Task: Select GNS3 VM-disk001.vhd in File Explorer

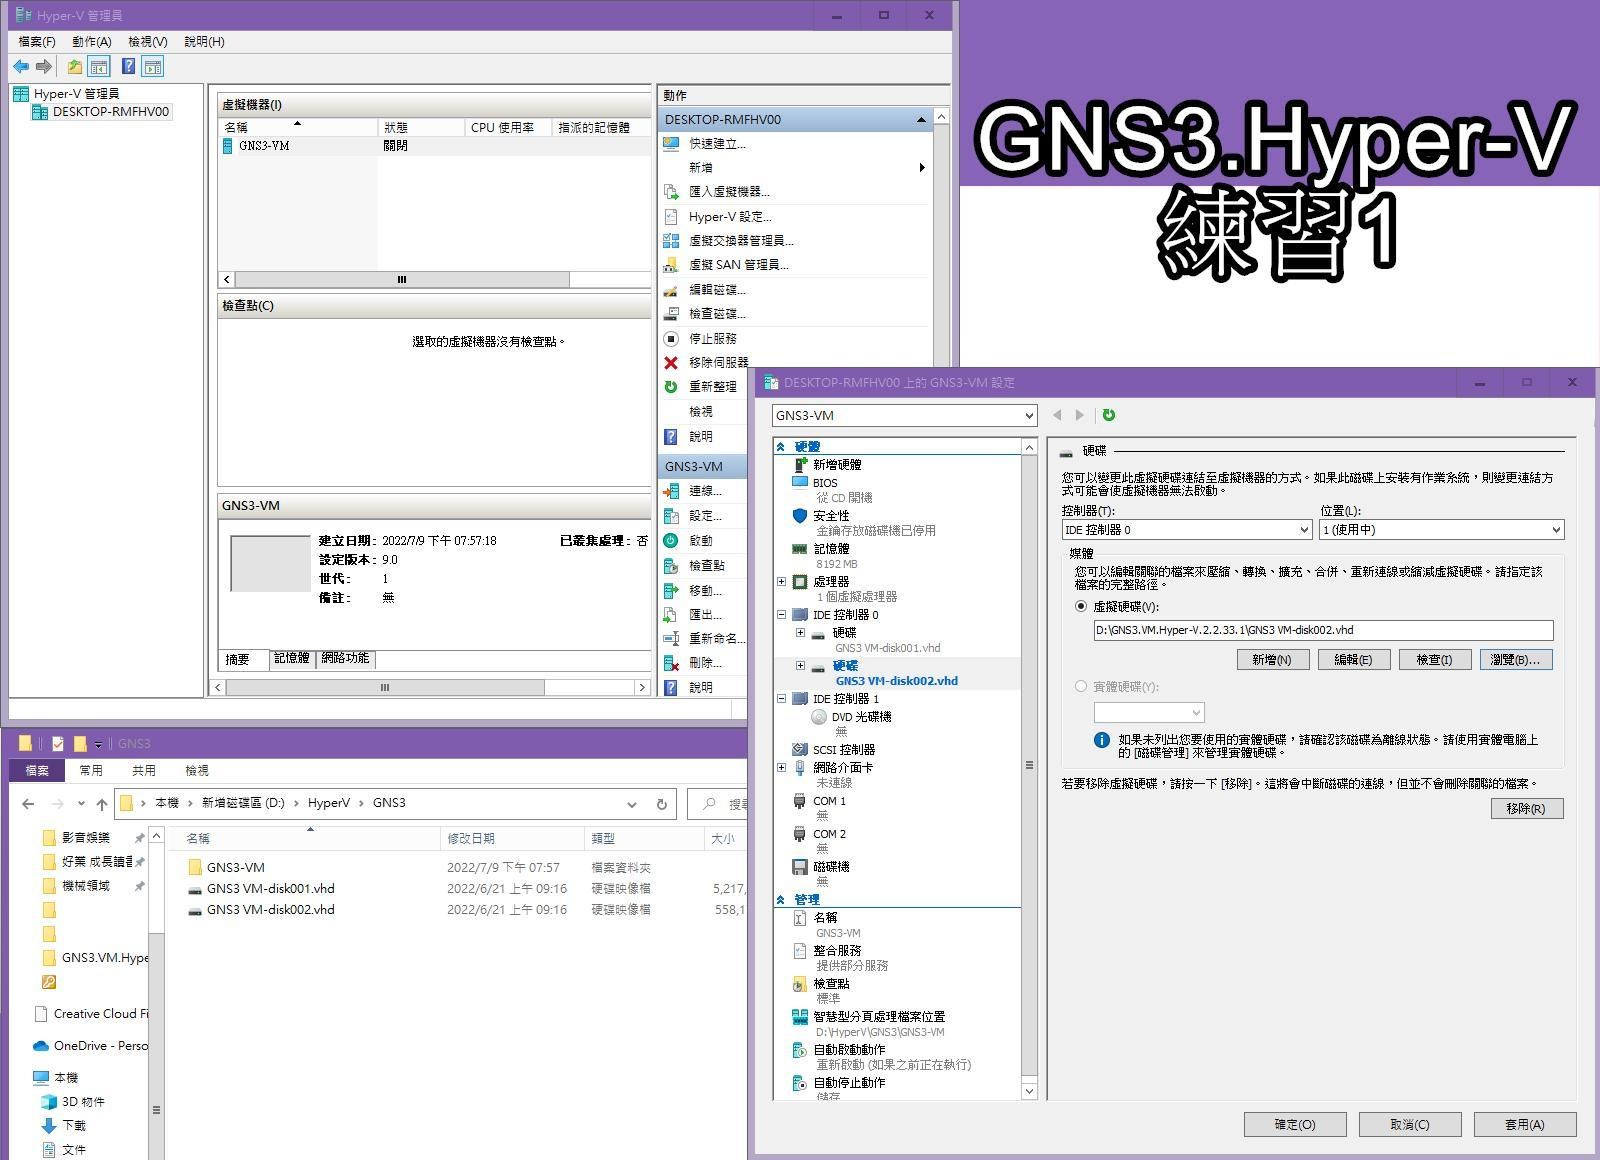Action: pos(270,889)
